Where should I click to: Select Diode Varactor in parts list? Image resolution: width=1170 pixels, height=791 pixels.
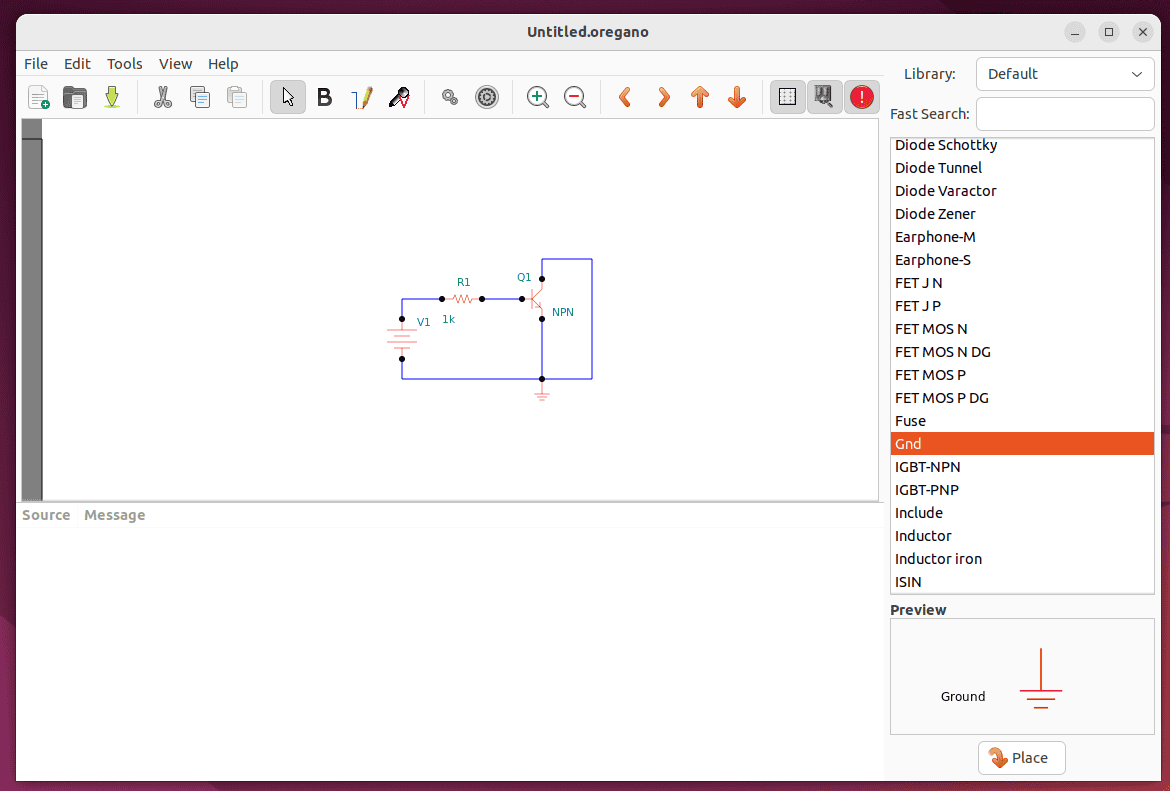(x=1022, y=191)
